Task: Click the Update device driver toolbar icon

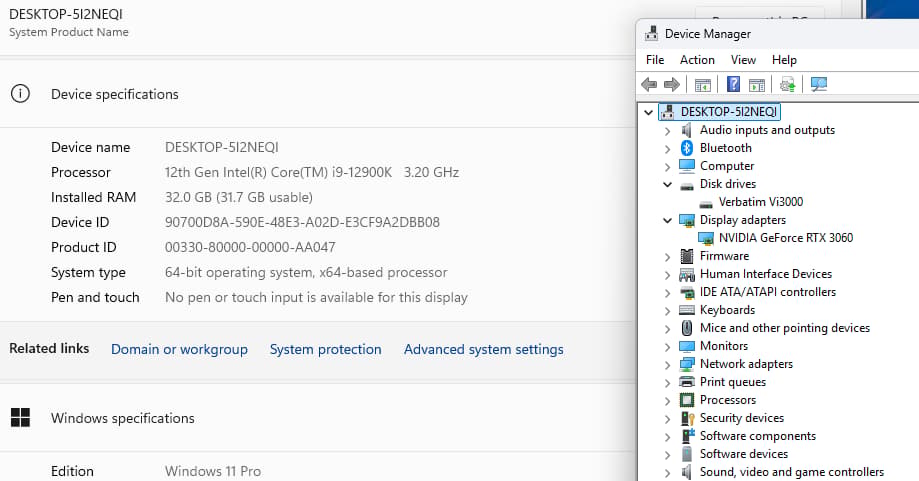Action: coord(788,84)
